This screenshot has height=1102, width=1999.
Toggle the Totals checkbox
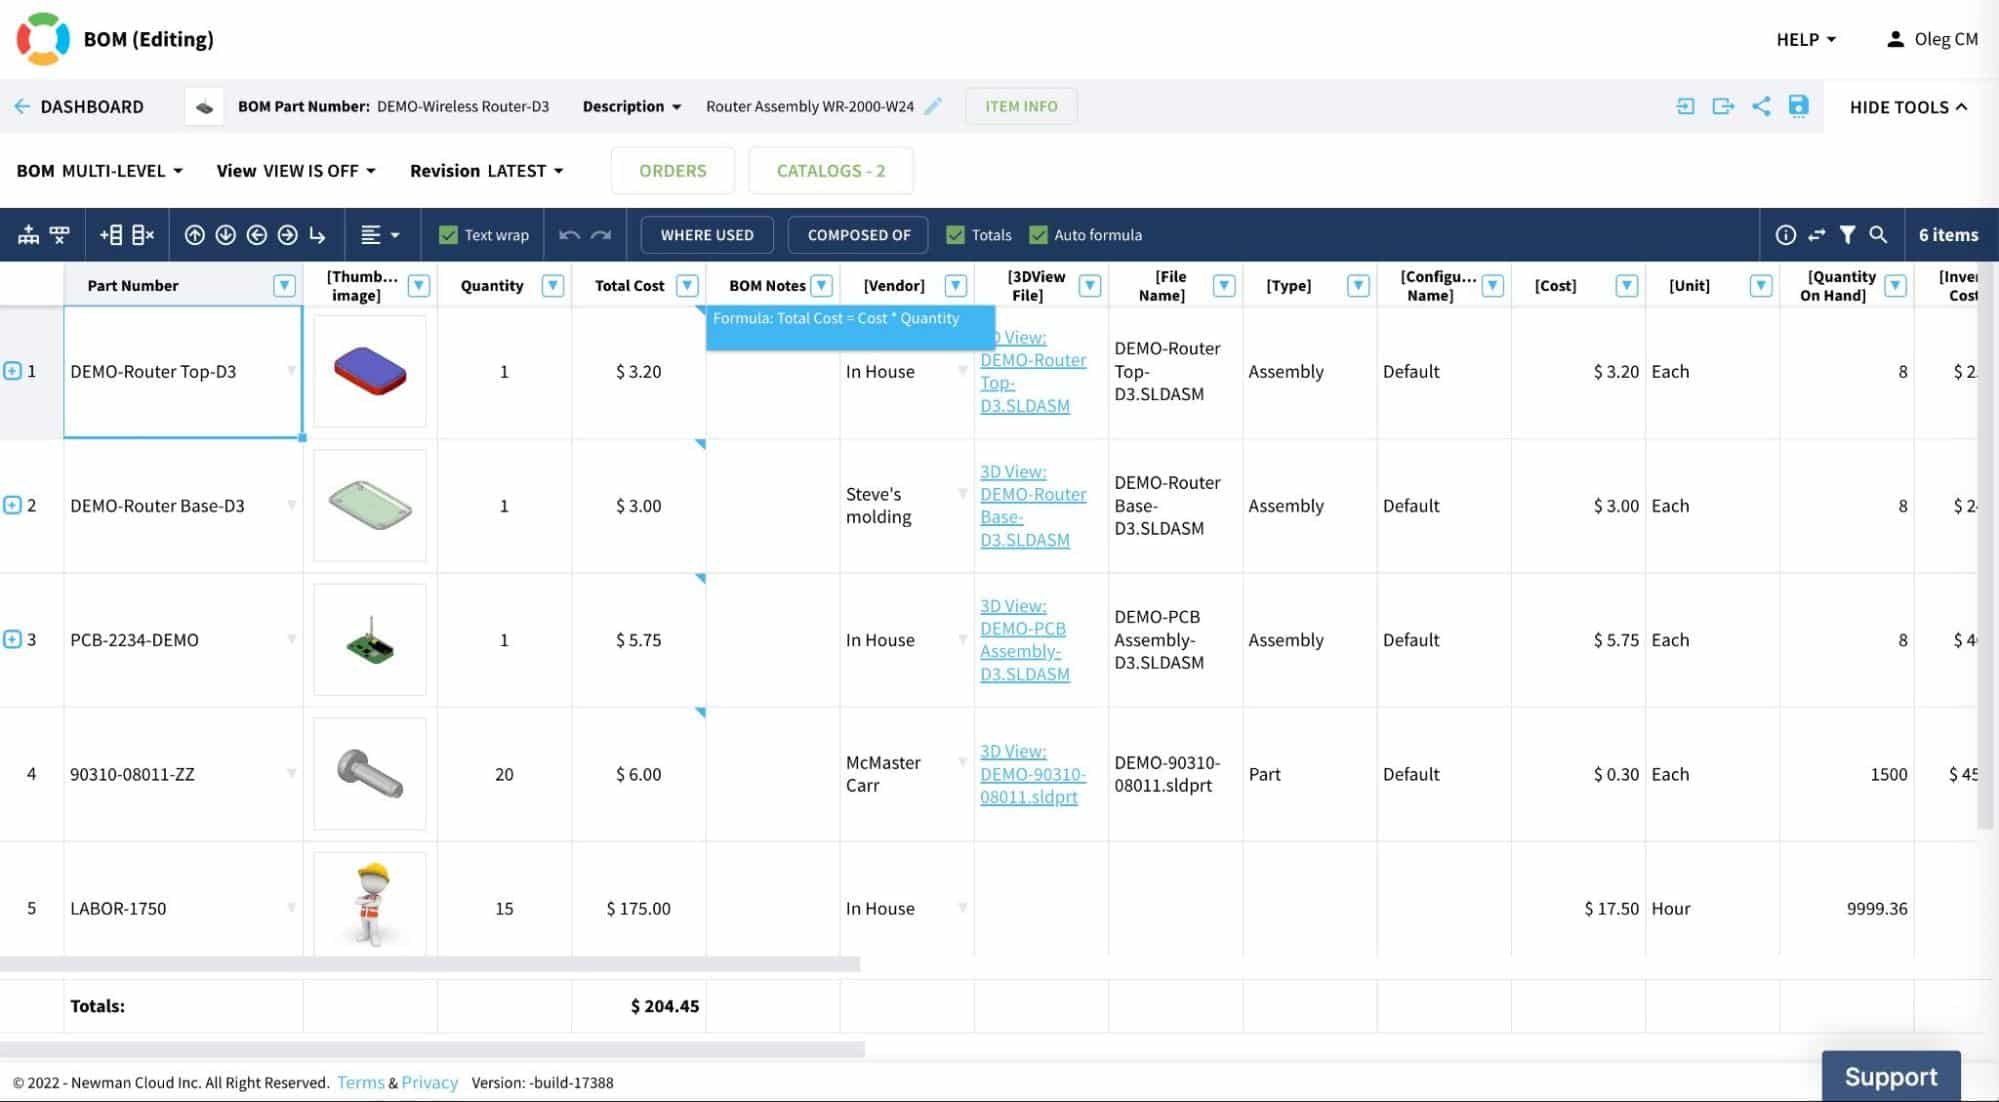[955, 235]
